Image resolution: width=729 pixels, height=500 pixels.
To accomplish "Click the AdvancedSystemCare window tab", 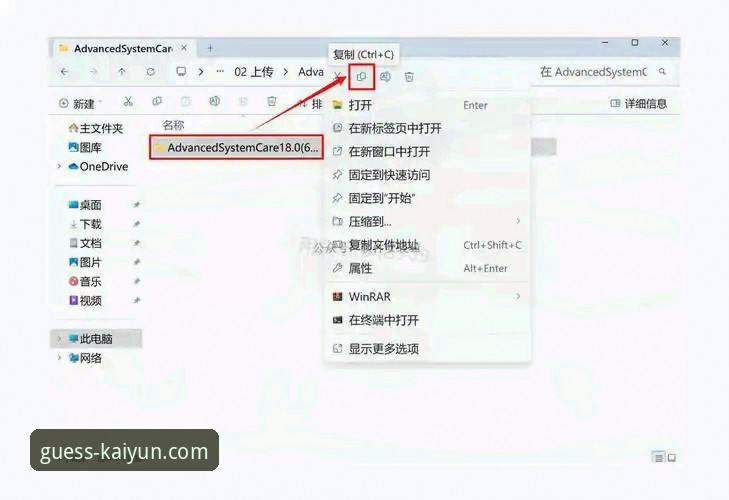I will pyautogui.click(x=123, y=48).
